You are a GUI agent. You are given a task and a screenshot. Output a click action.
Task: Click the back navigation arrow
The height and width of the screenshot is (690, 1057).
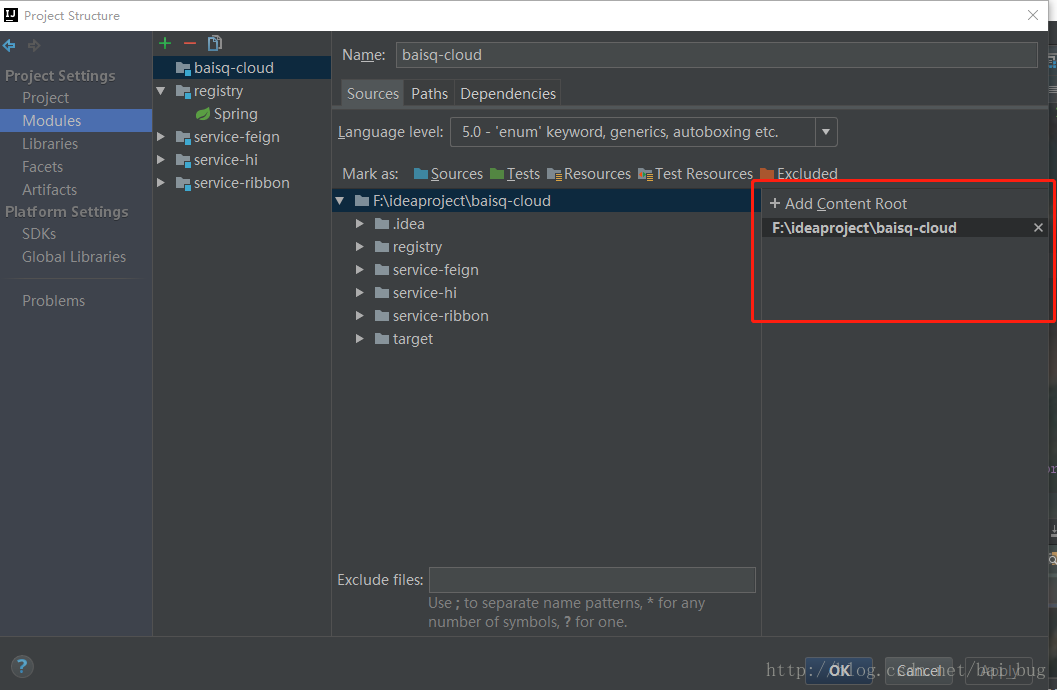(10, 46)
